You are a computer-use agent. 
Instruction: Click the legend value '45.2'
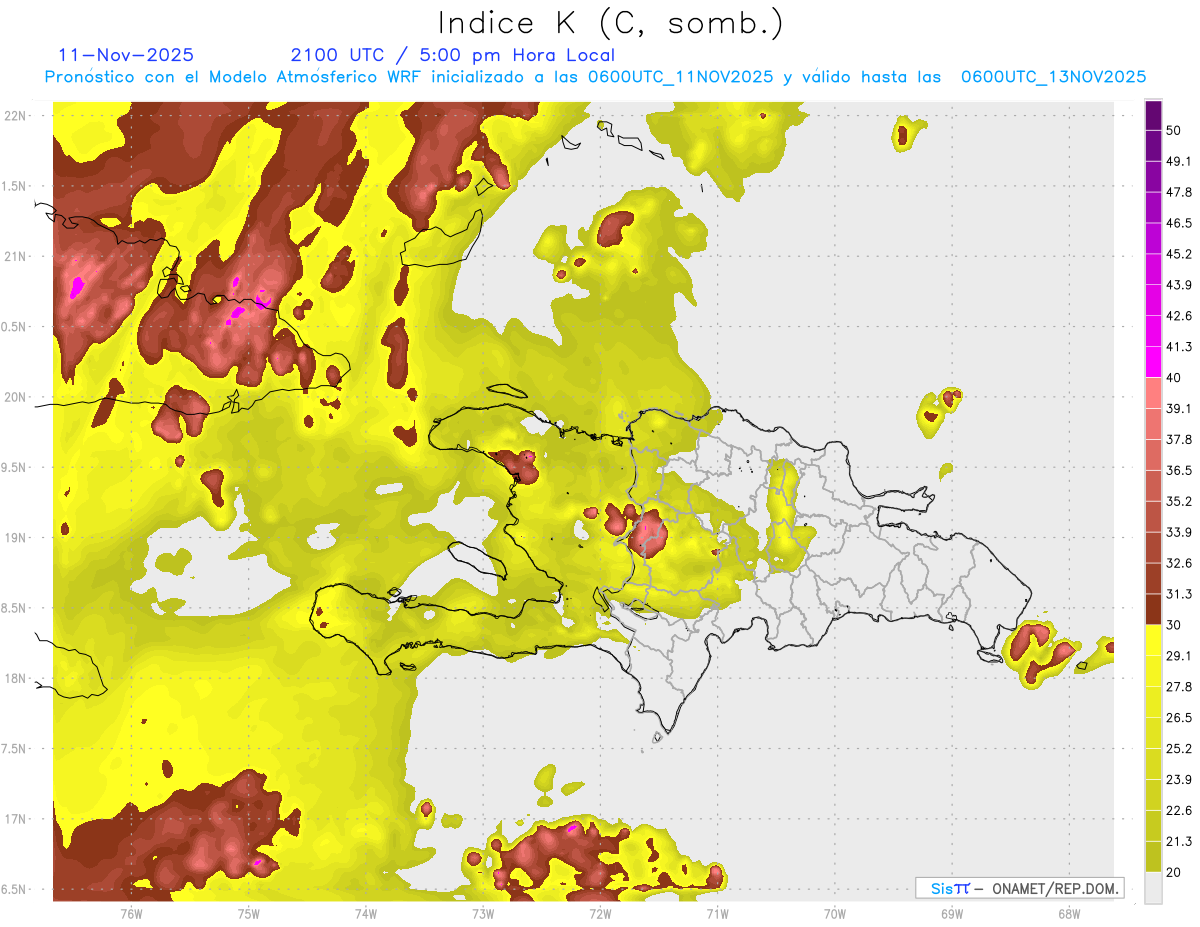1179,254
